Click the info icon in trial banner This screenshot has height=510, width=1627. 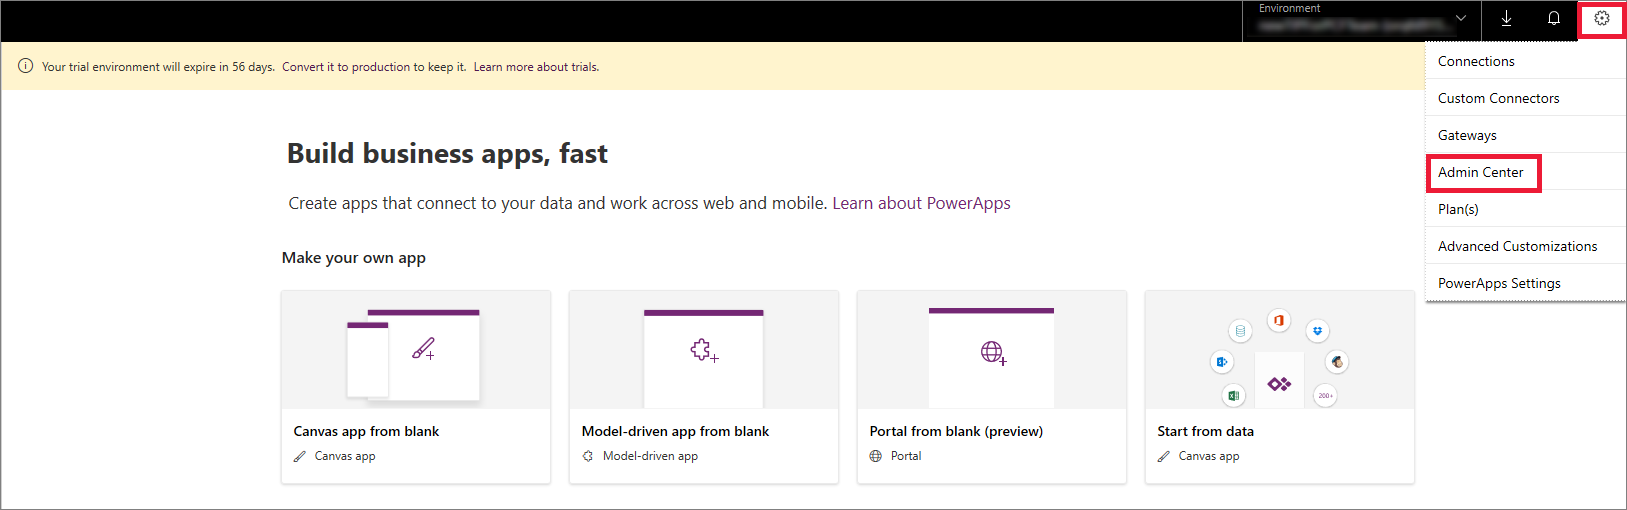[25, 67]
